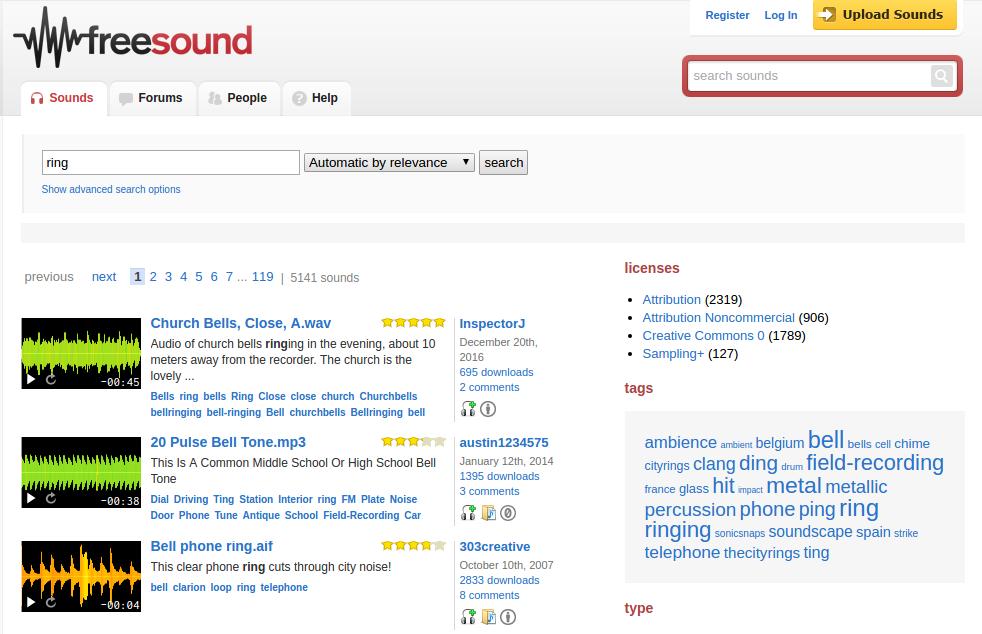
Task: Click the 'field-recording' tag in tag cloud
Action: click(x=874, y=462)
